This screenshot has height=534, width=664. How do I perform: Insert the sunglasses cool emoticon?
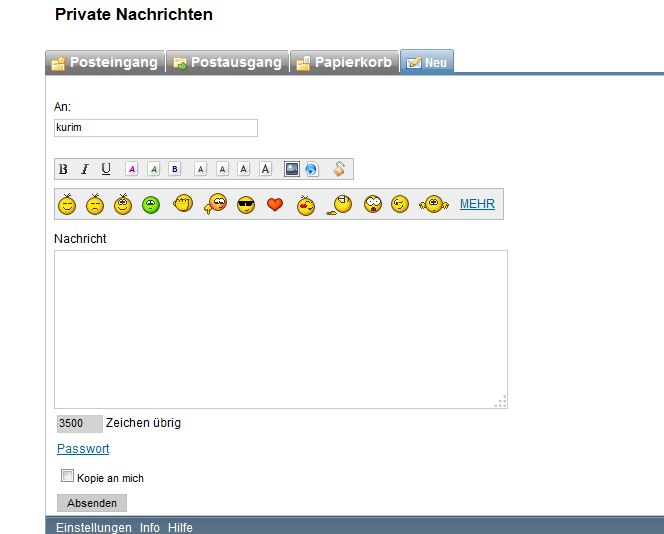click(x=246, y=205)
